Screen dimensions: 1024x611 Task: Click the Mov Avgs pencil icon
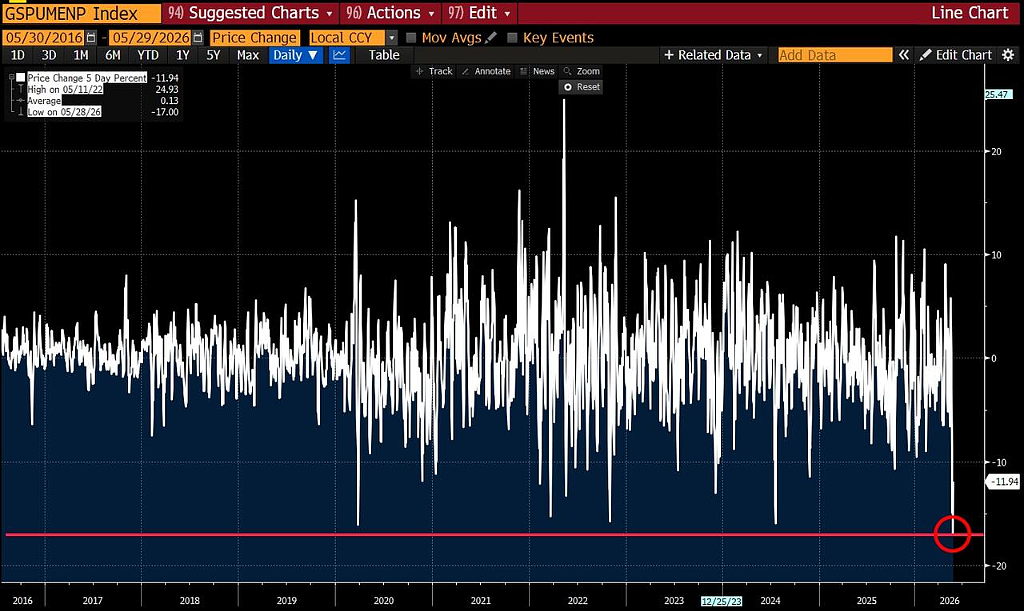pos(492,38)
